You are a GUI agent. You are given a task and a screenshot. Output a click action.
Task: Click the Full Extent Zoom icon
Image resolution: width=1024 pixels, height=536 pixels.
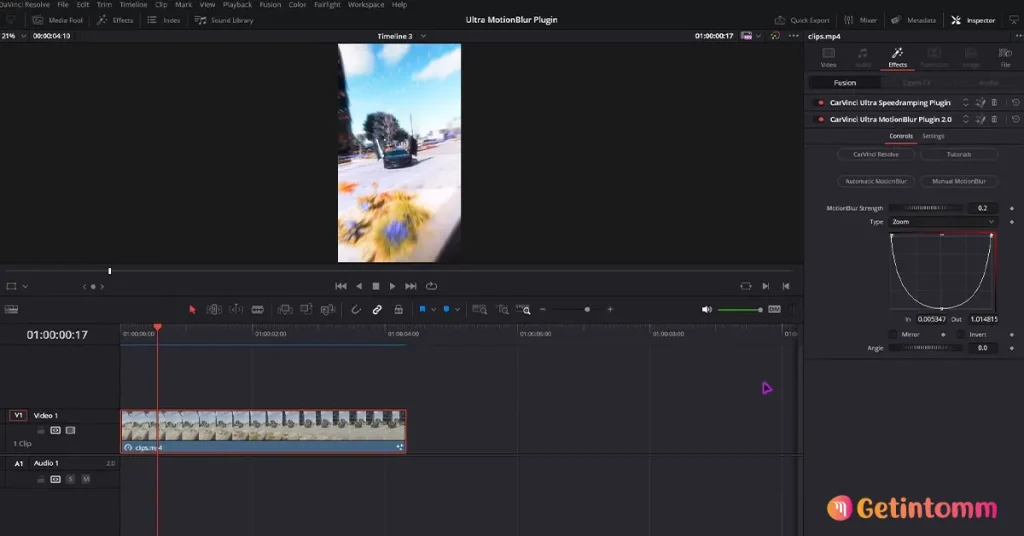[479, 309]
